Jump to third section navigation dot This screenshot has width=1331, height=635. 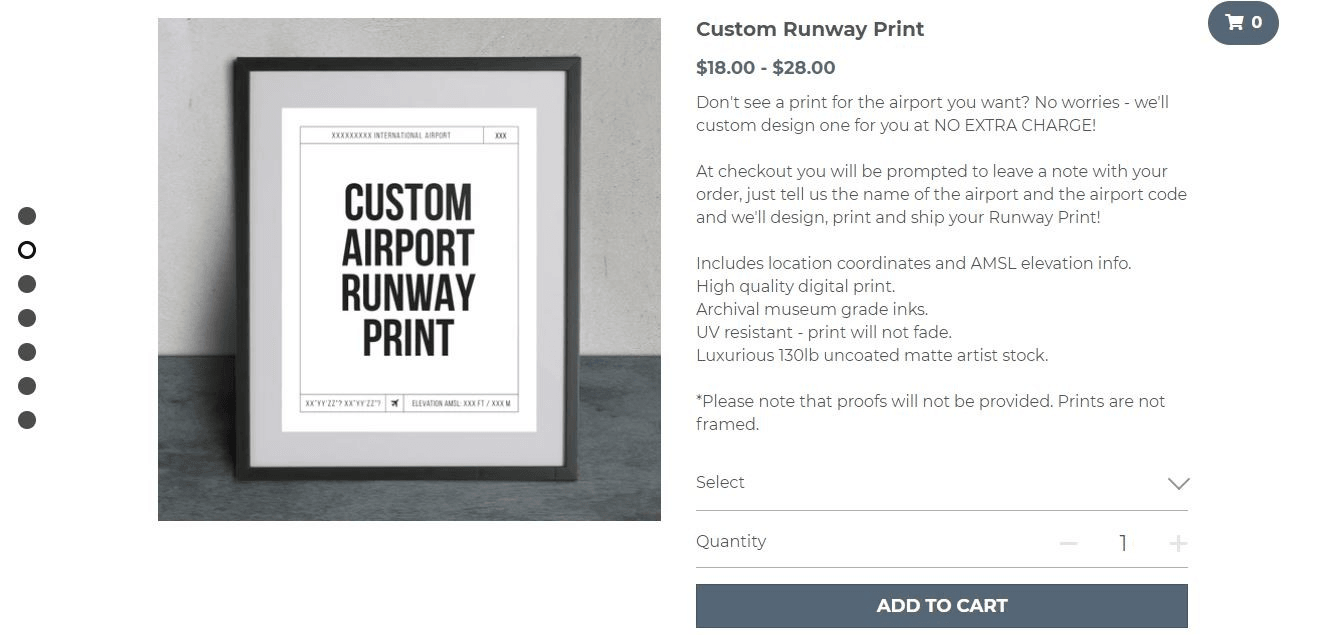tap(27, 284)
